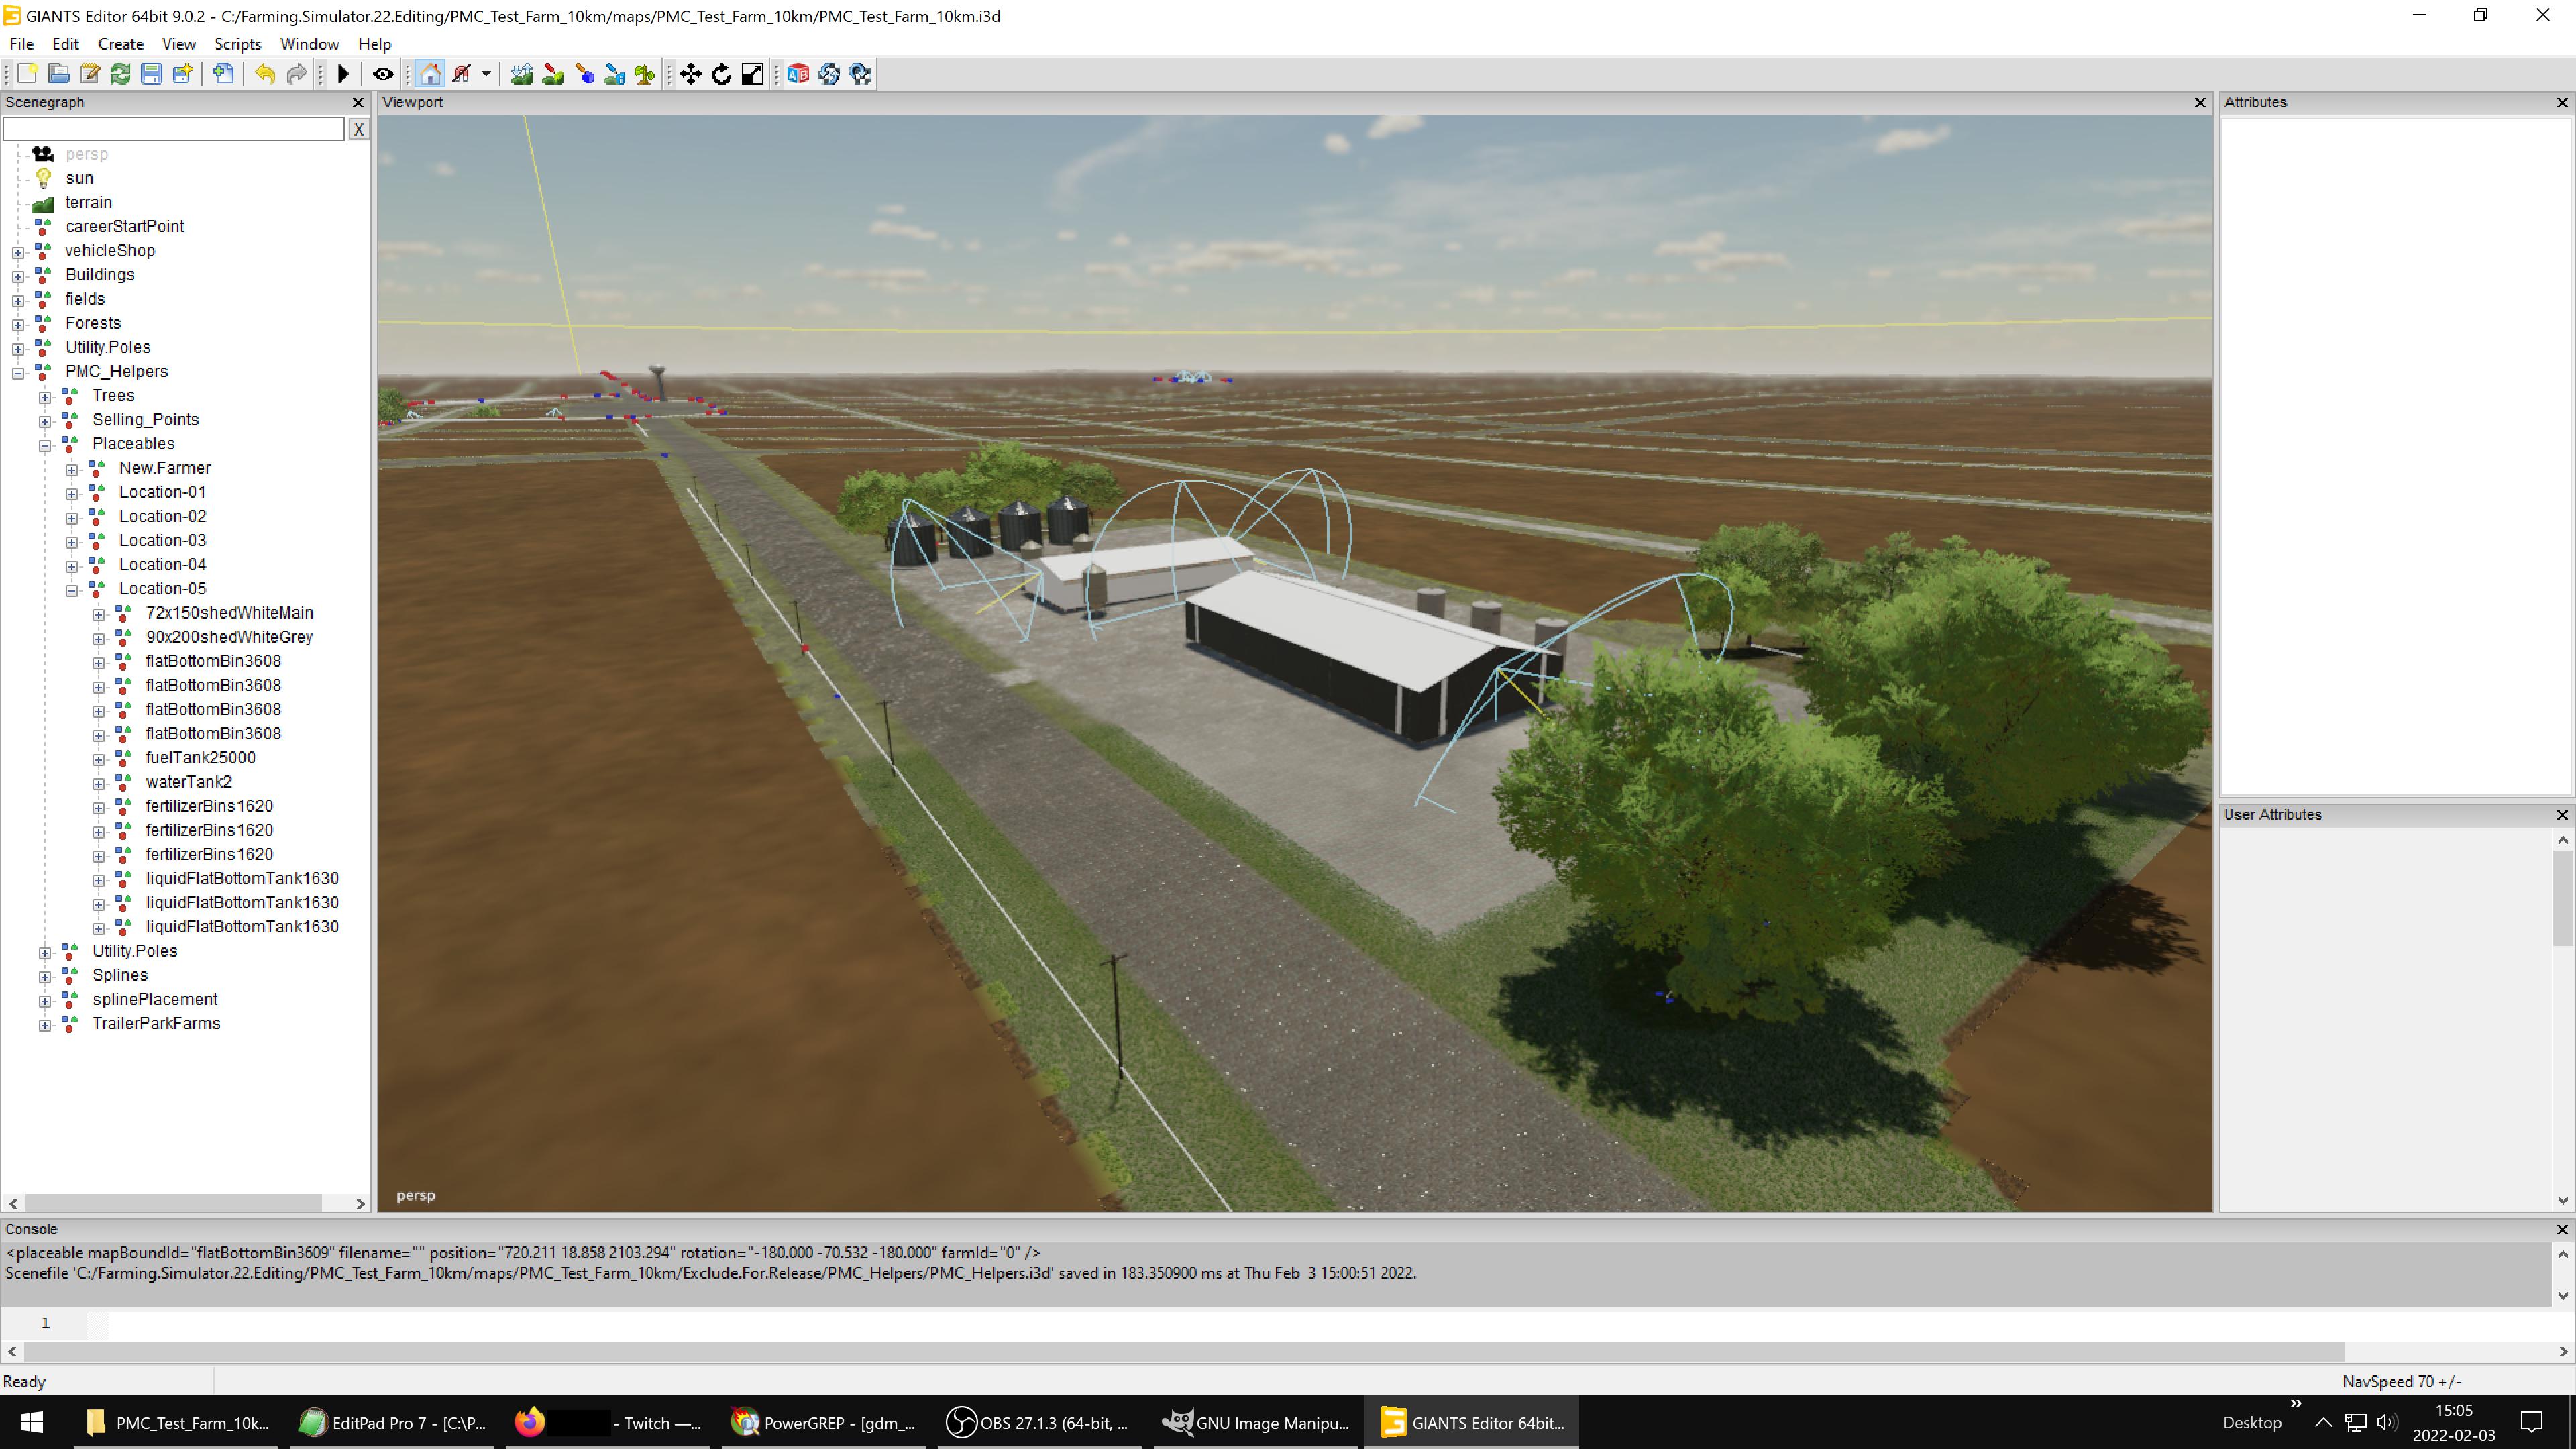Expand the New.Farmer node
This screenshot has width=2576, height=1449.
point(72,469)
